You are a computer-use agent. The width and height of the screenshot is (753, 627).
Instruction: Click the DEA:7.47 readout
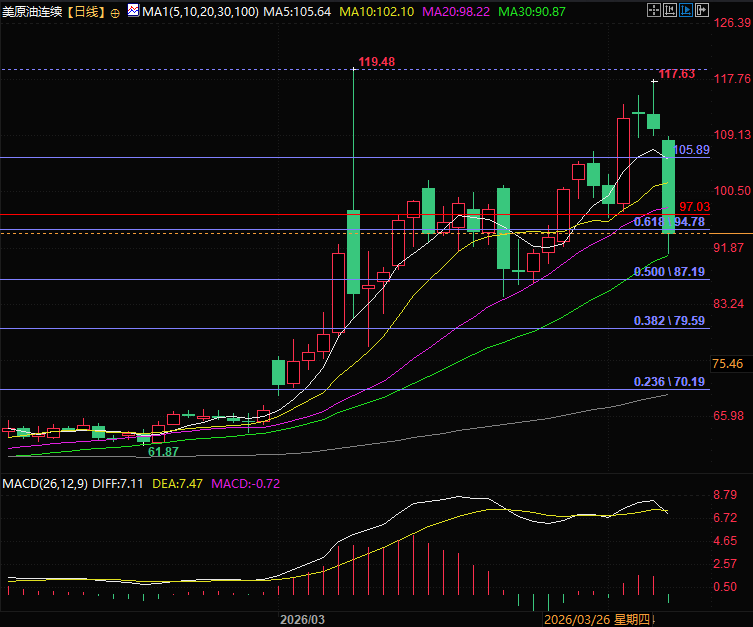[177, 483]
